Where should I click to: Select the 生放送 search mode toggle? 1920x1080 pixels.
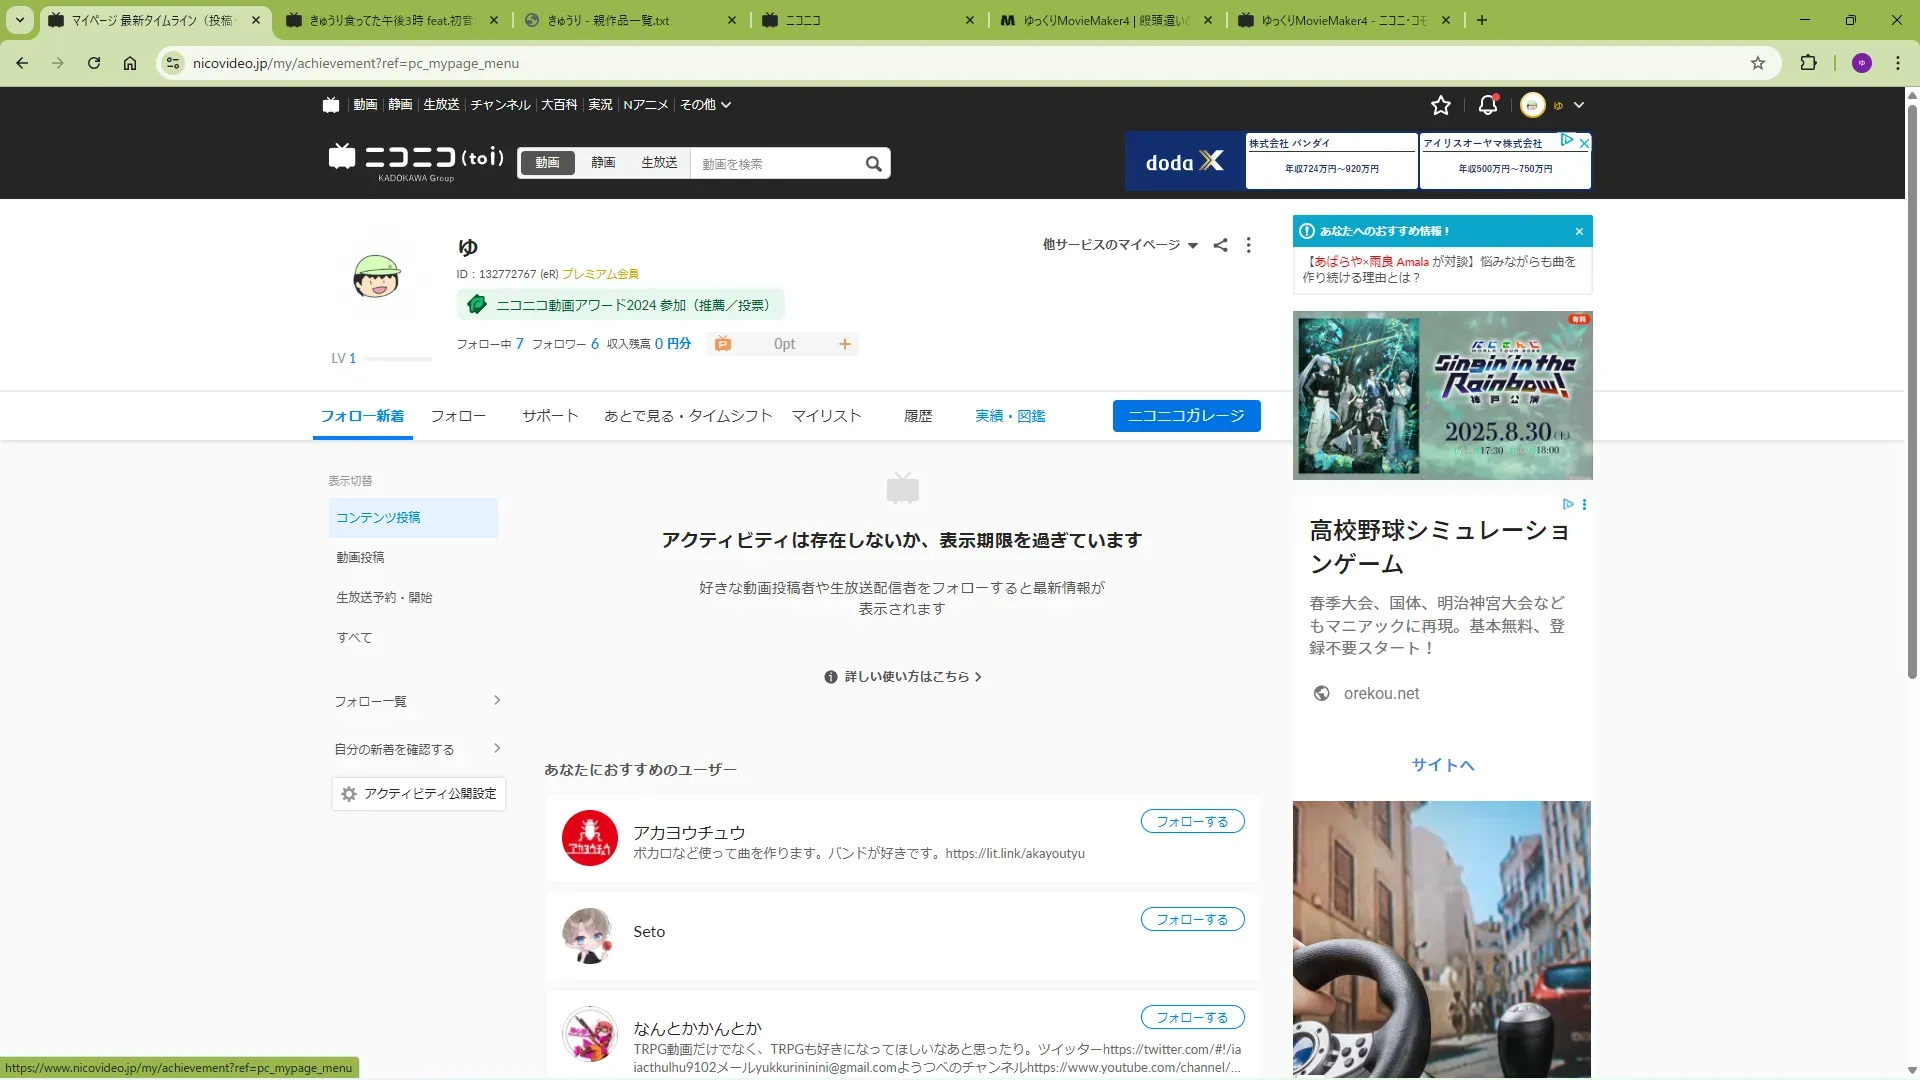click(x=659, y=163)
